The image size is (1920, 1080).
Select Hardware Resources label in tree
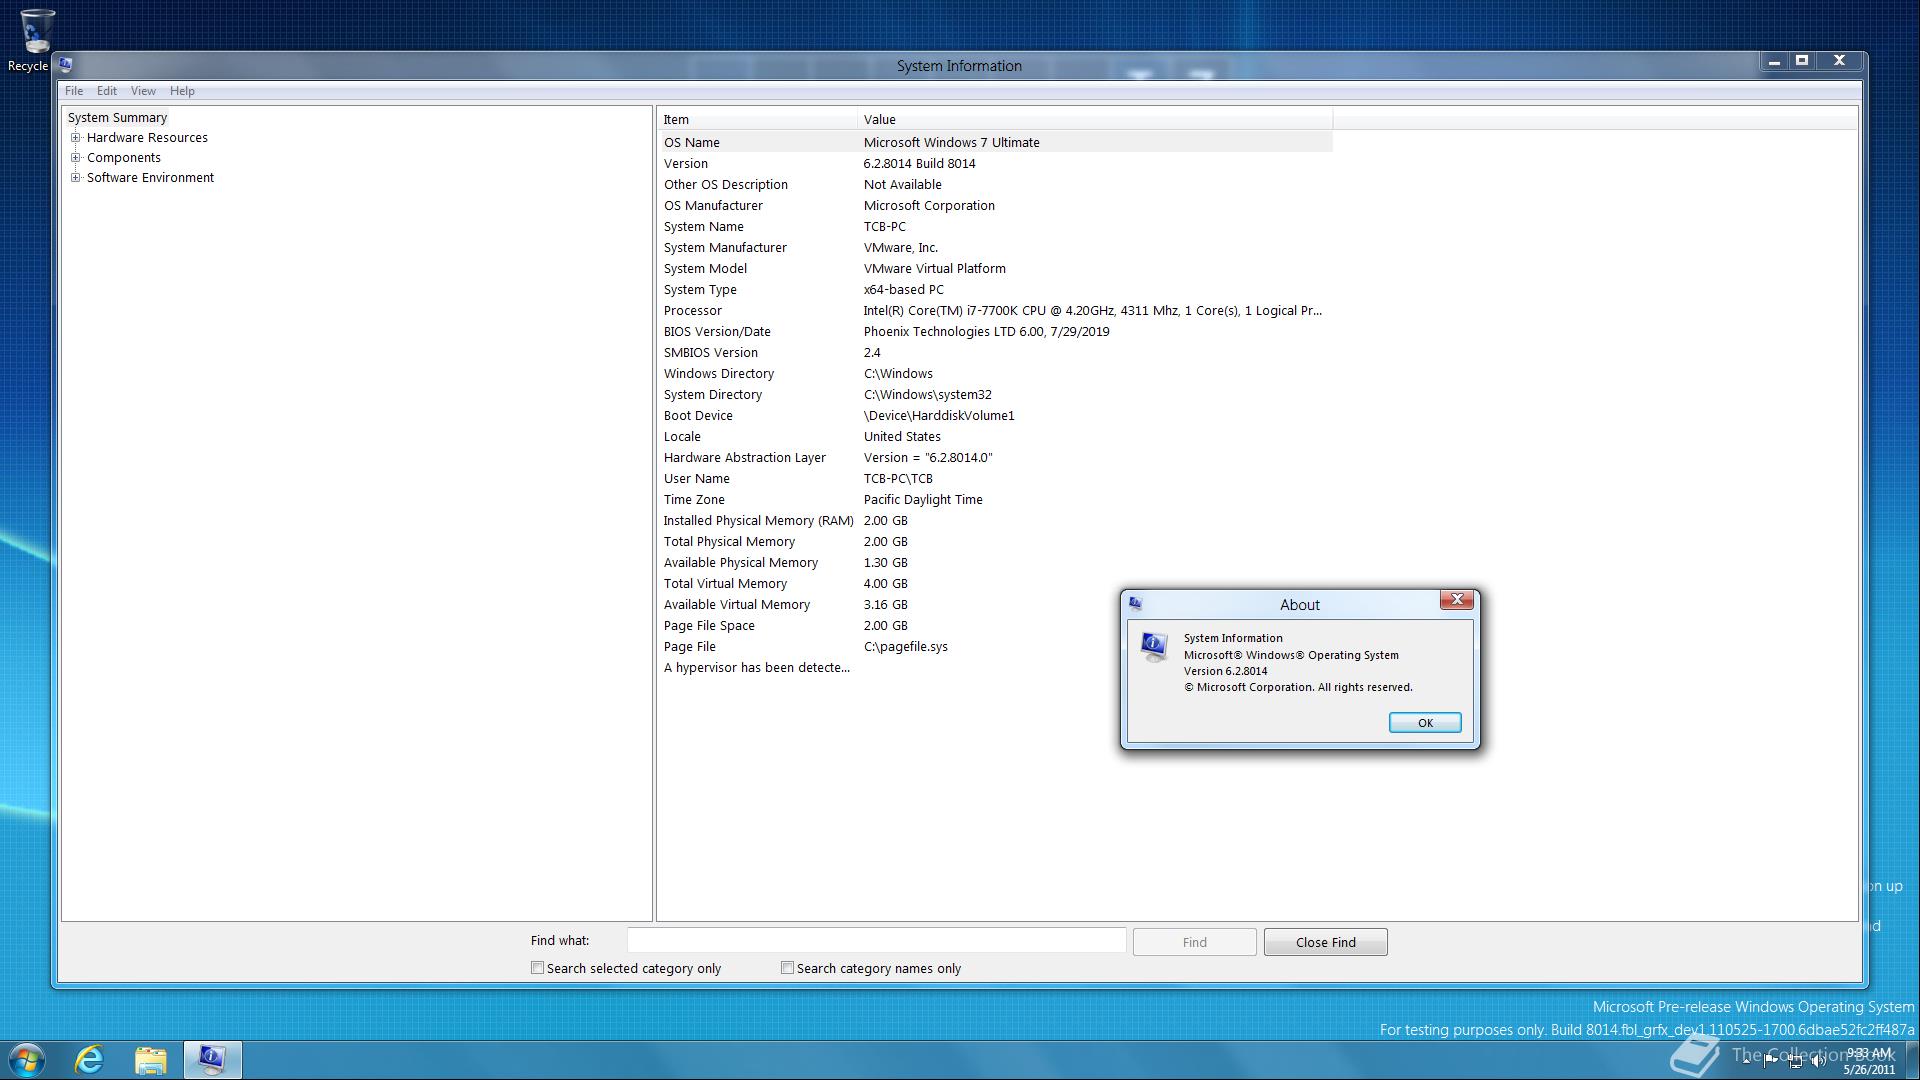(x=147, y=138)
